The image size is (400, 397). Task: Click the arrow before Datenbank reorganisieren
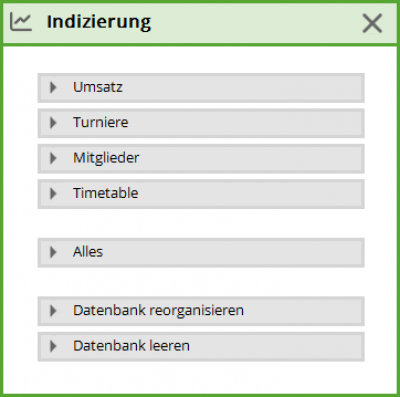pyautogui.click(x=53, y=311)
